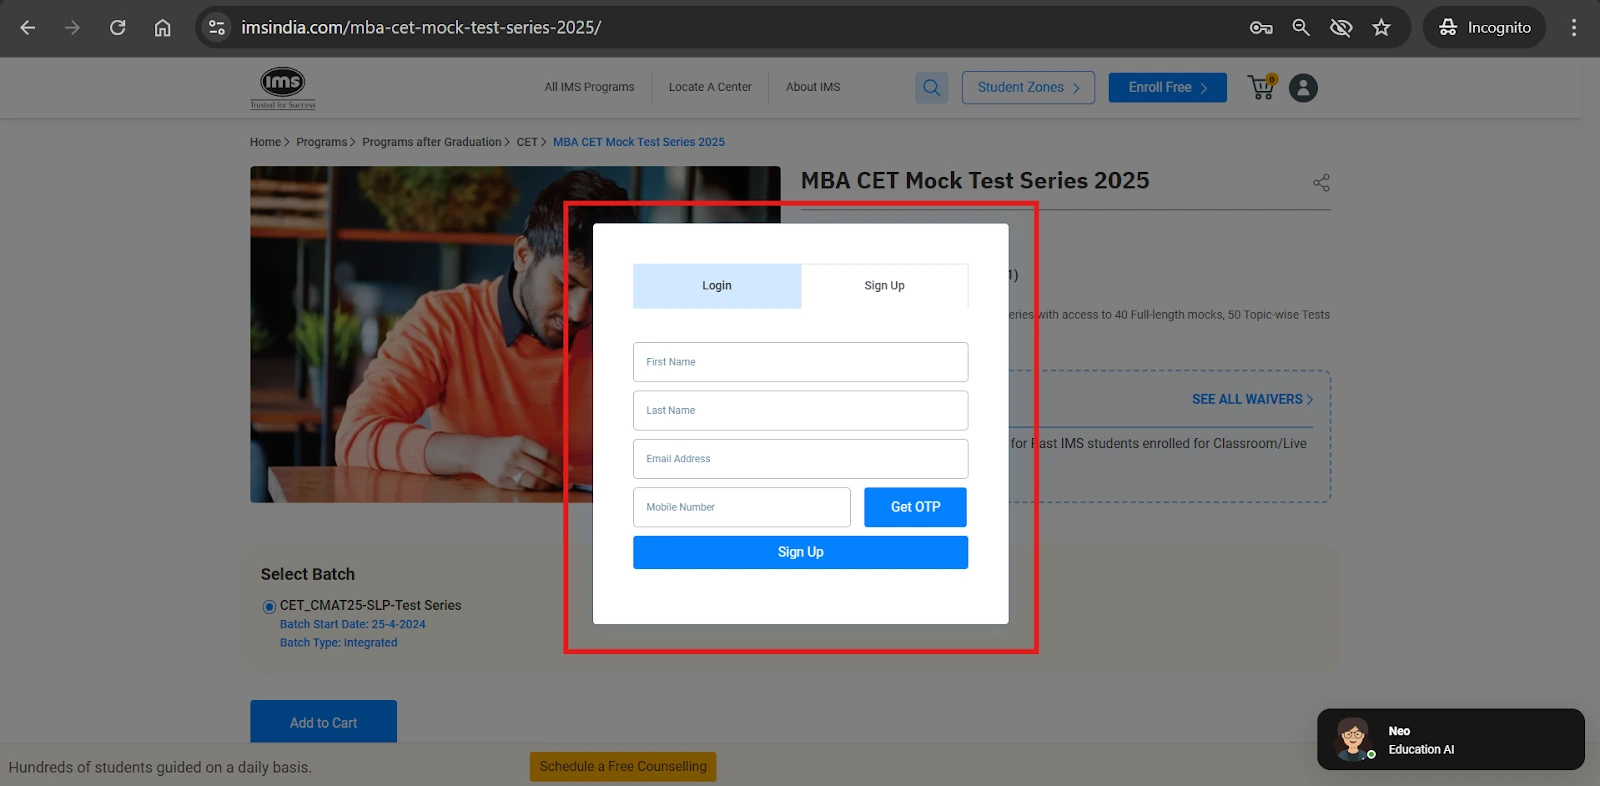Submit the blue Sign Up button

[800, 552]
